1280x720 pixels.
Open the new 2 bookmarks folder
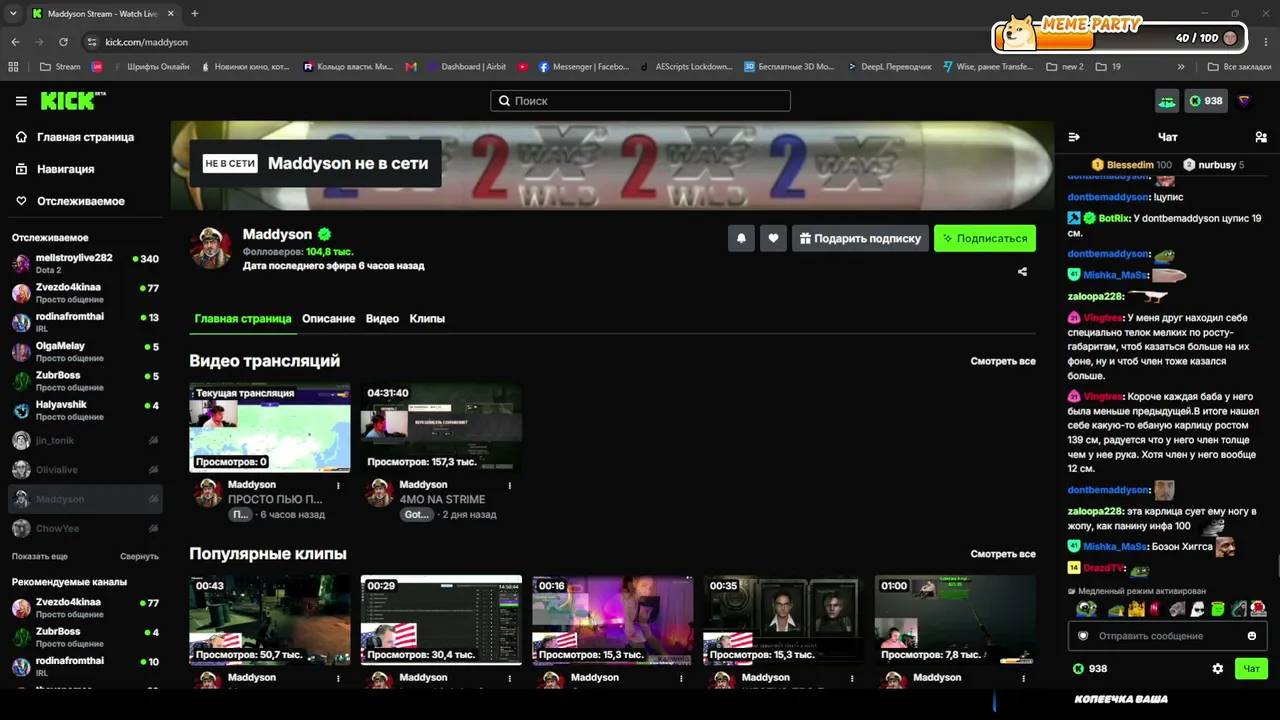pos(1065,67)
